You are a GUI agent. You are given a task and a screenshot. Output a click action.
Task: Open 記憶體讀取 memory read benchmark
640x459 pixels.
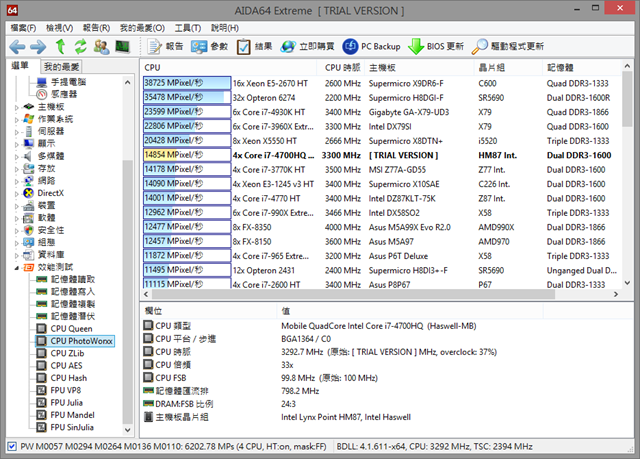[73, 279]
